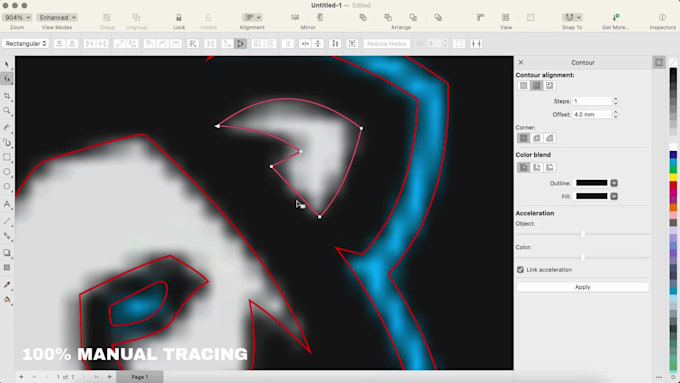The height and width of the screenshot is (383, 680).
Task: Select the Drop Shadow effects tool
Action: pyautogui.click(x=7, y=253)
